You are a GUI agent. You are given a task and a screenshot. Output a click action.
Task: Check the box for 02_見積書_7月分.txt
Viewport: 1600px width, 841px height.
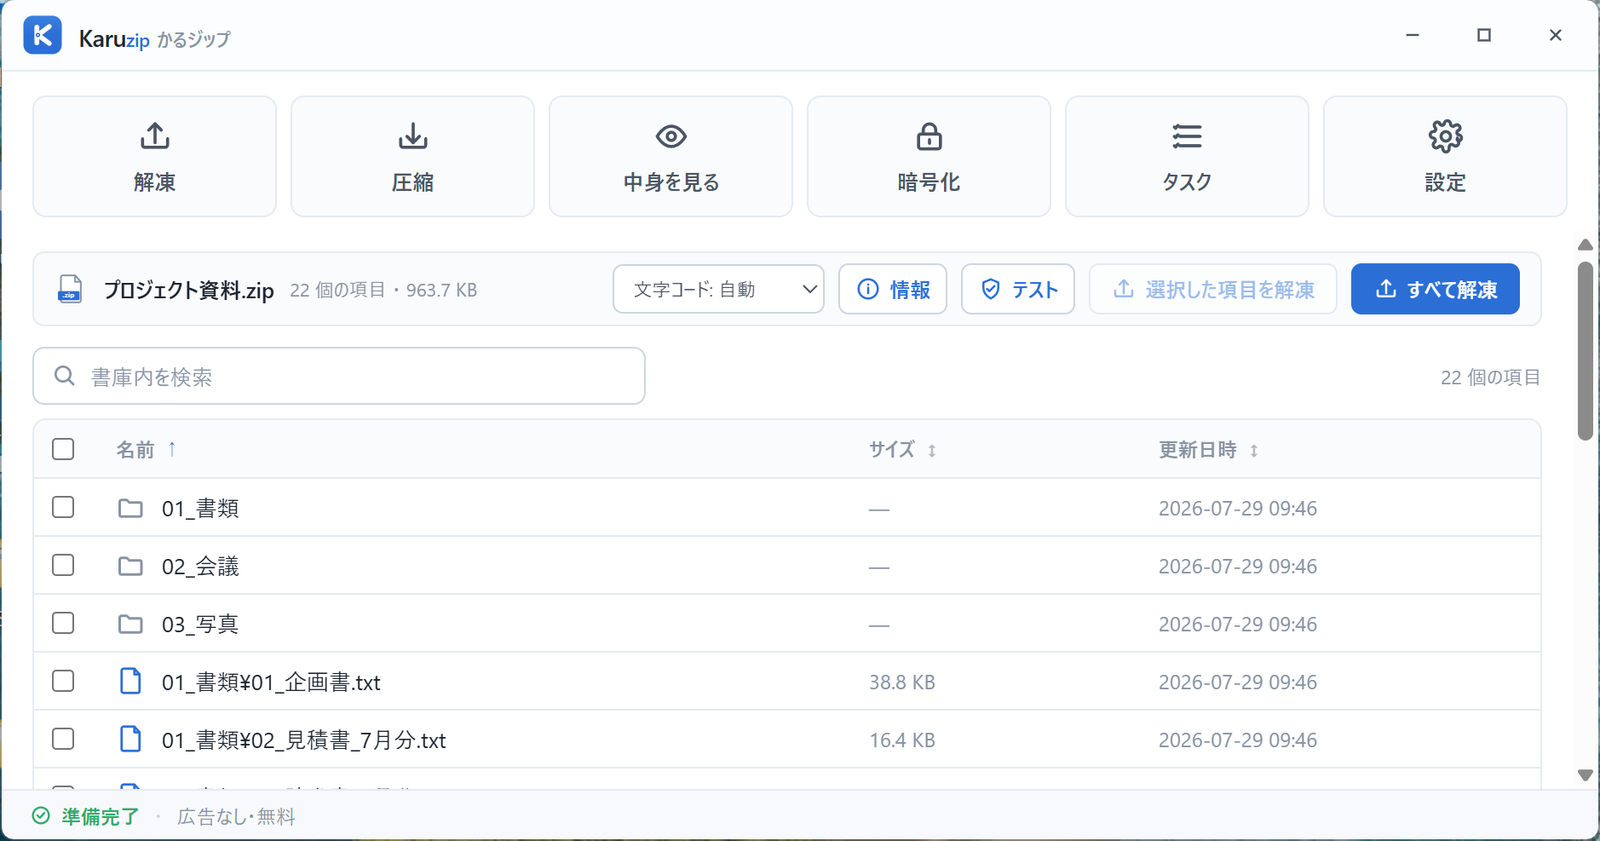(x=63, y=739)
